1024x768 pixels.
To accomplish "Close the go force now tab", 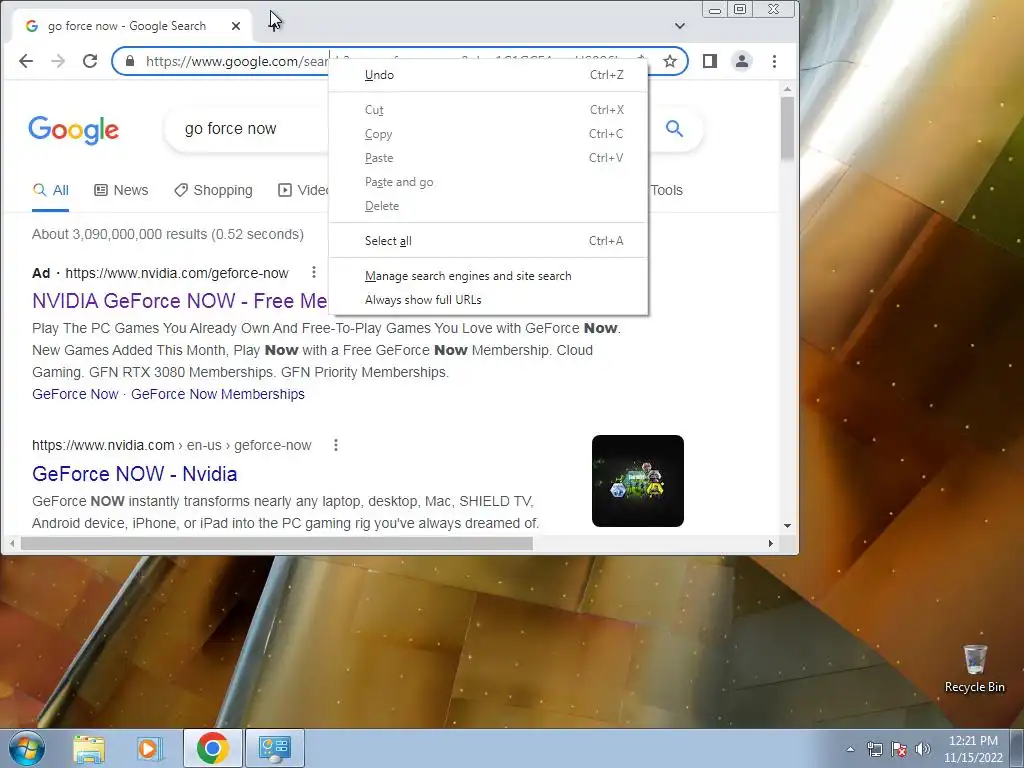I will (x=236, y=26).
